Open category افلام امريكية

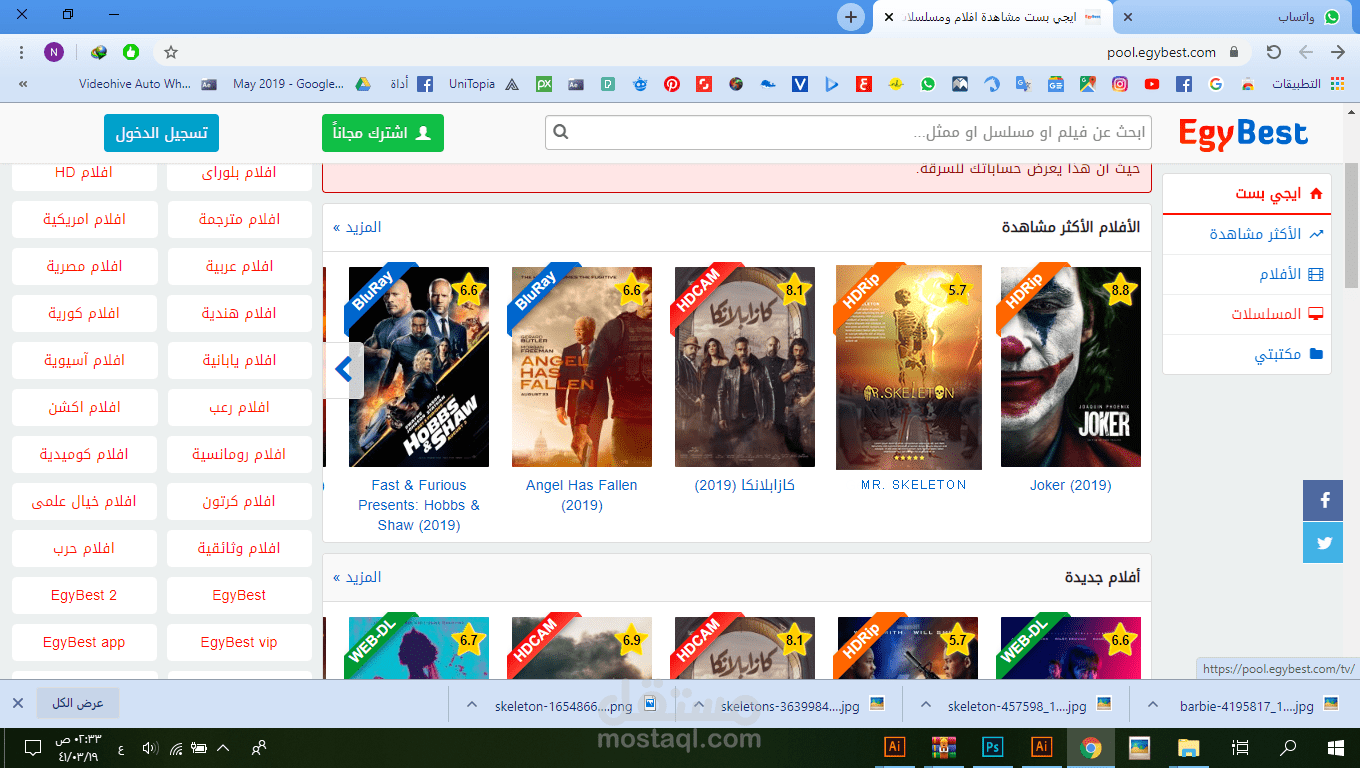(x=85, y=219)
